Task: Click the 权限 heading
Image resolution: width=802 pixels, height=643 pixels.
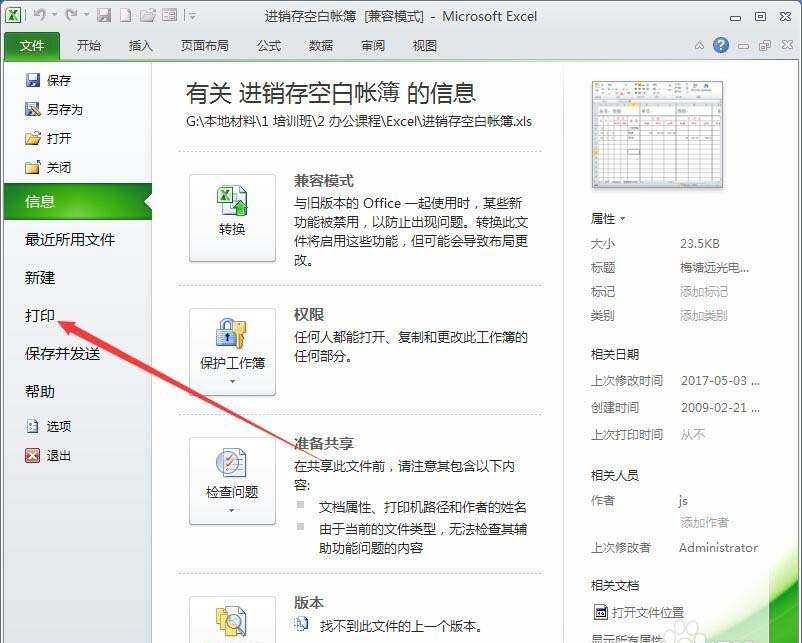Action: tap(309, 315)
